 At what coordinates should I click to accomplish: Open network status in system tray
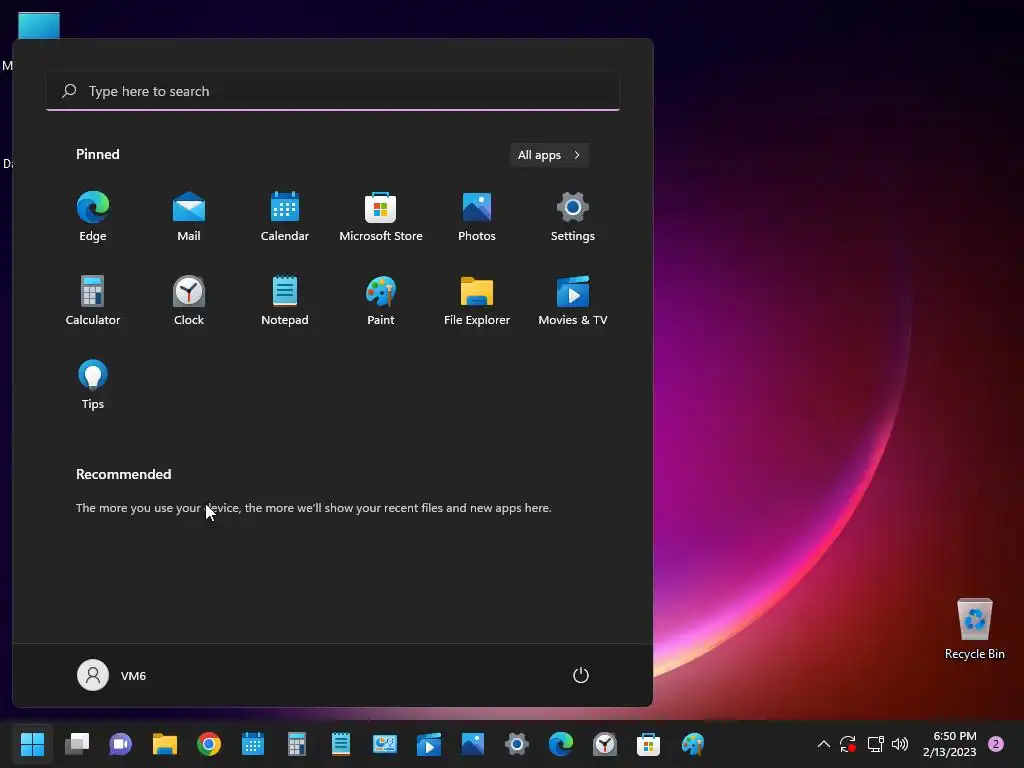(875, 744)
